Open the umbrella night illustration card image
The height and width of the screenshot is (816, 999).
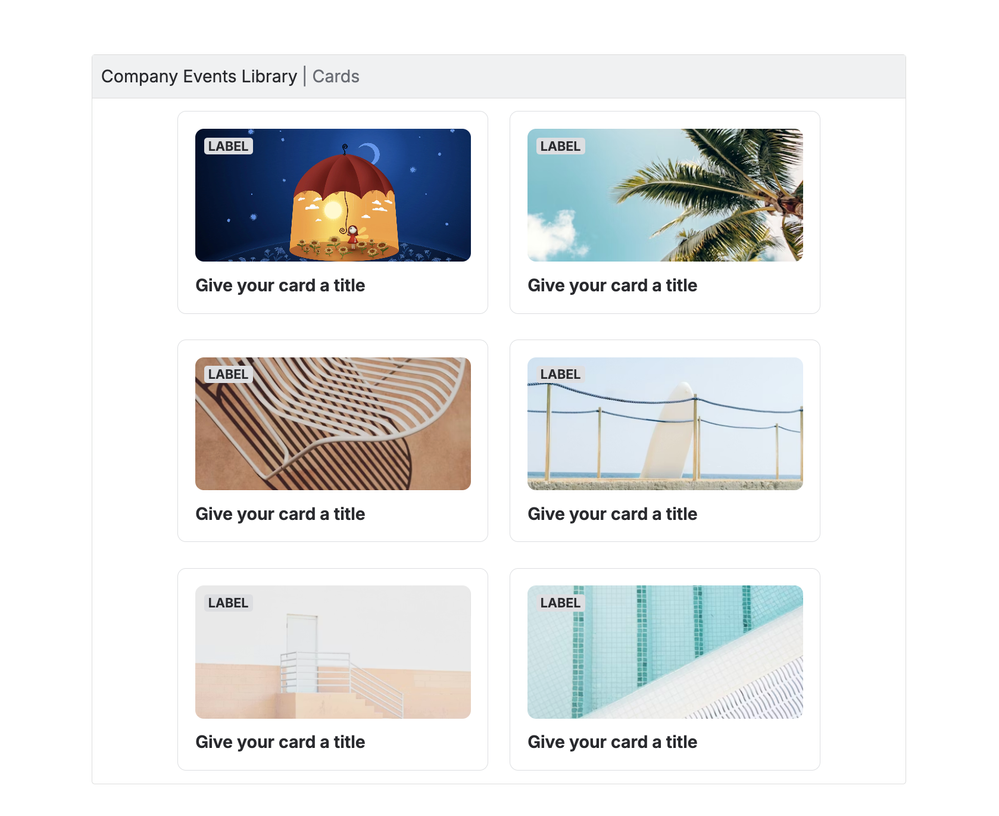pyautogui.click(x=333, y=195)
